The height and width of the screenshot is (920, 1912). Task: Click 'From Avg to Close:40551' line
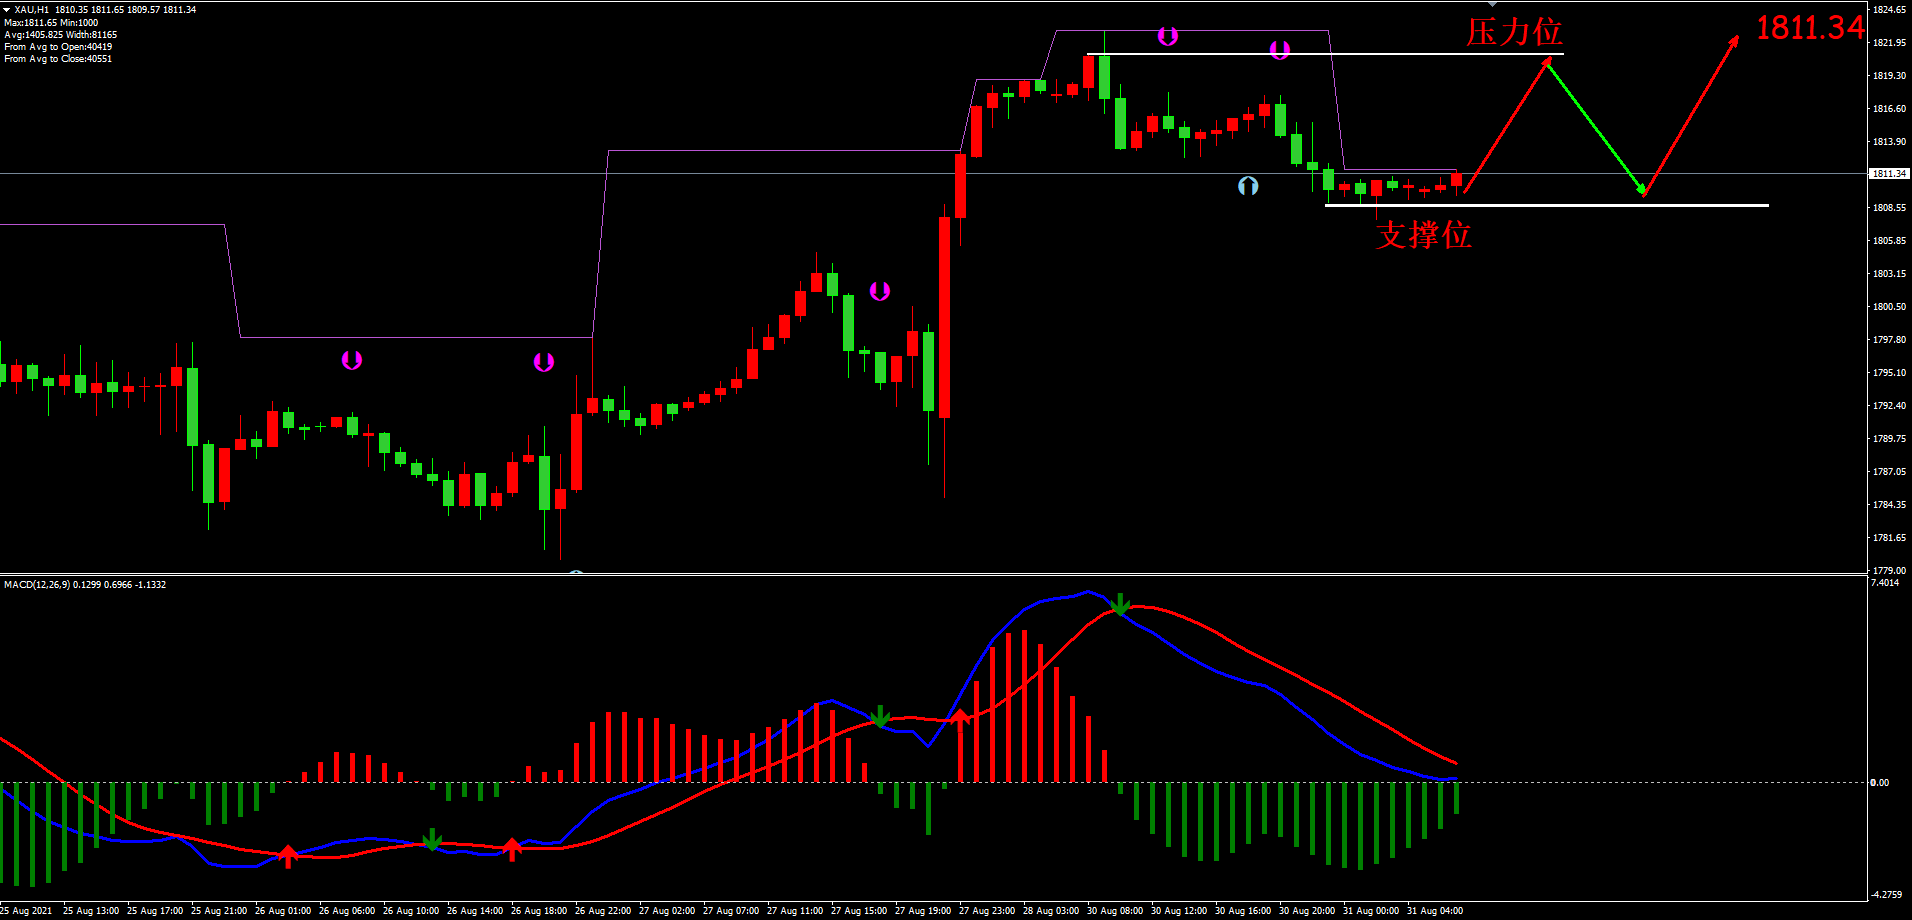coord(58,58)
